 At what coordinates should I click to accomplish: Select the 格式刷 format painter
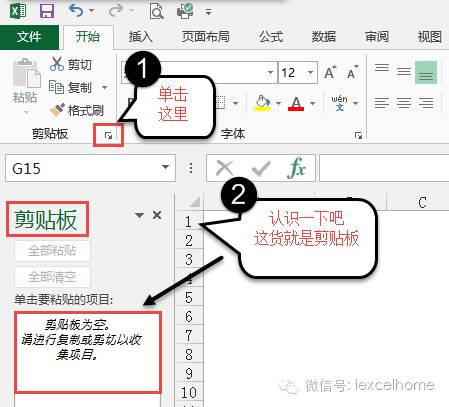pos(76,110)
